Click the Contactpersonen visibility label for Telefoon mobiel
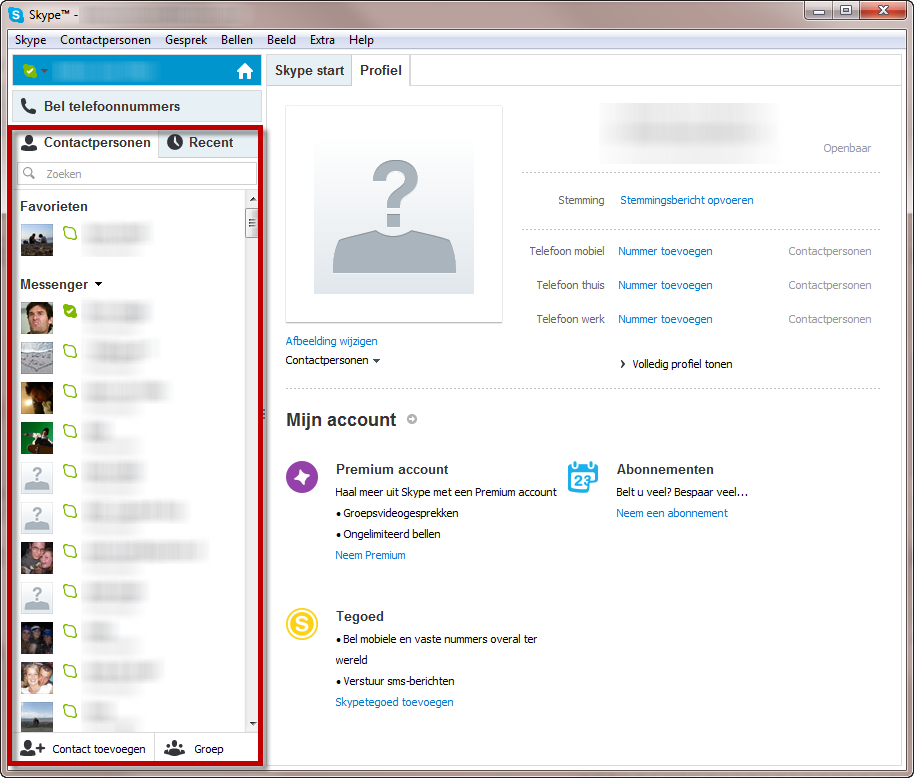This screenshot has width=914, height=778. (830, 251)
